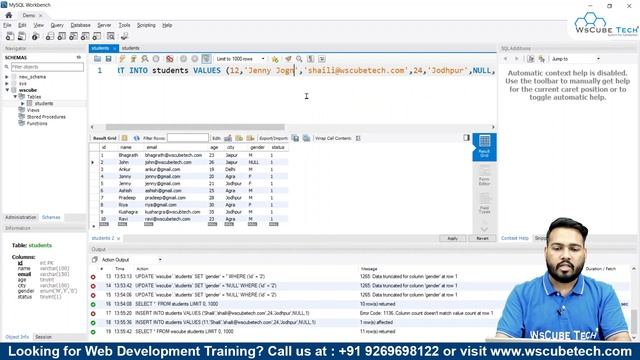Click the create new schema toolbar icon
Viewport: 640px width, 360px height.
[50, 36]
